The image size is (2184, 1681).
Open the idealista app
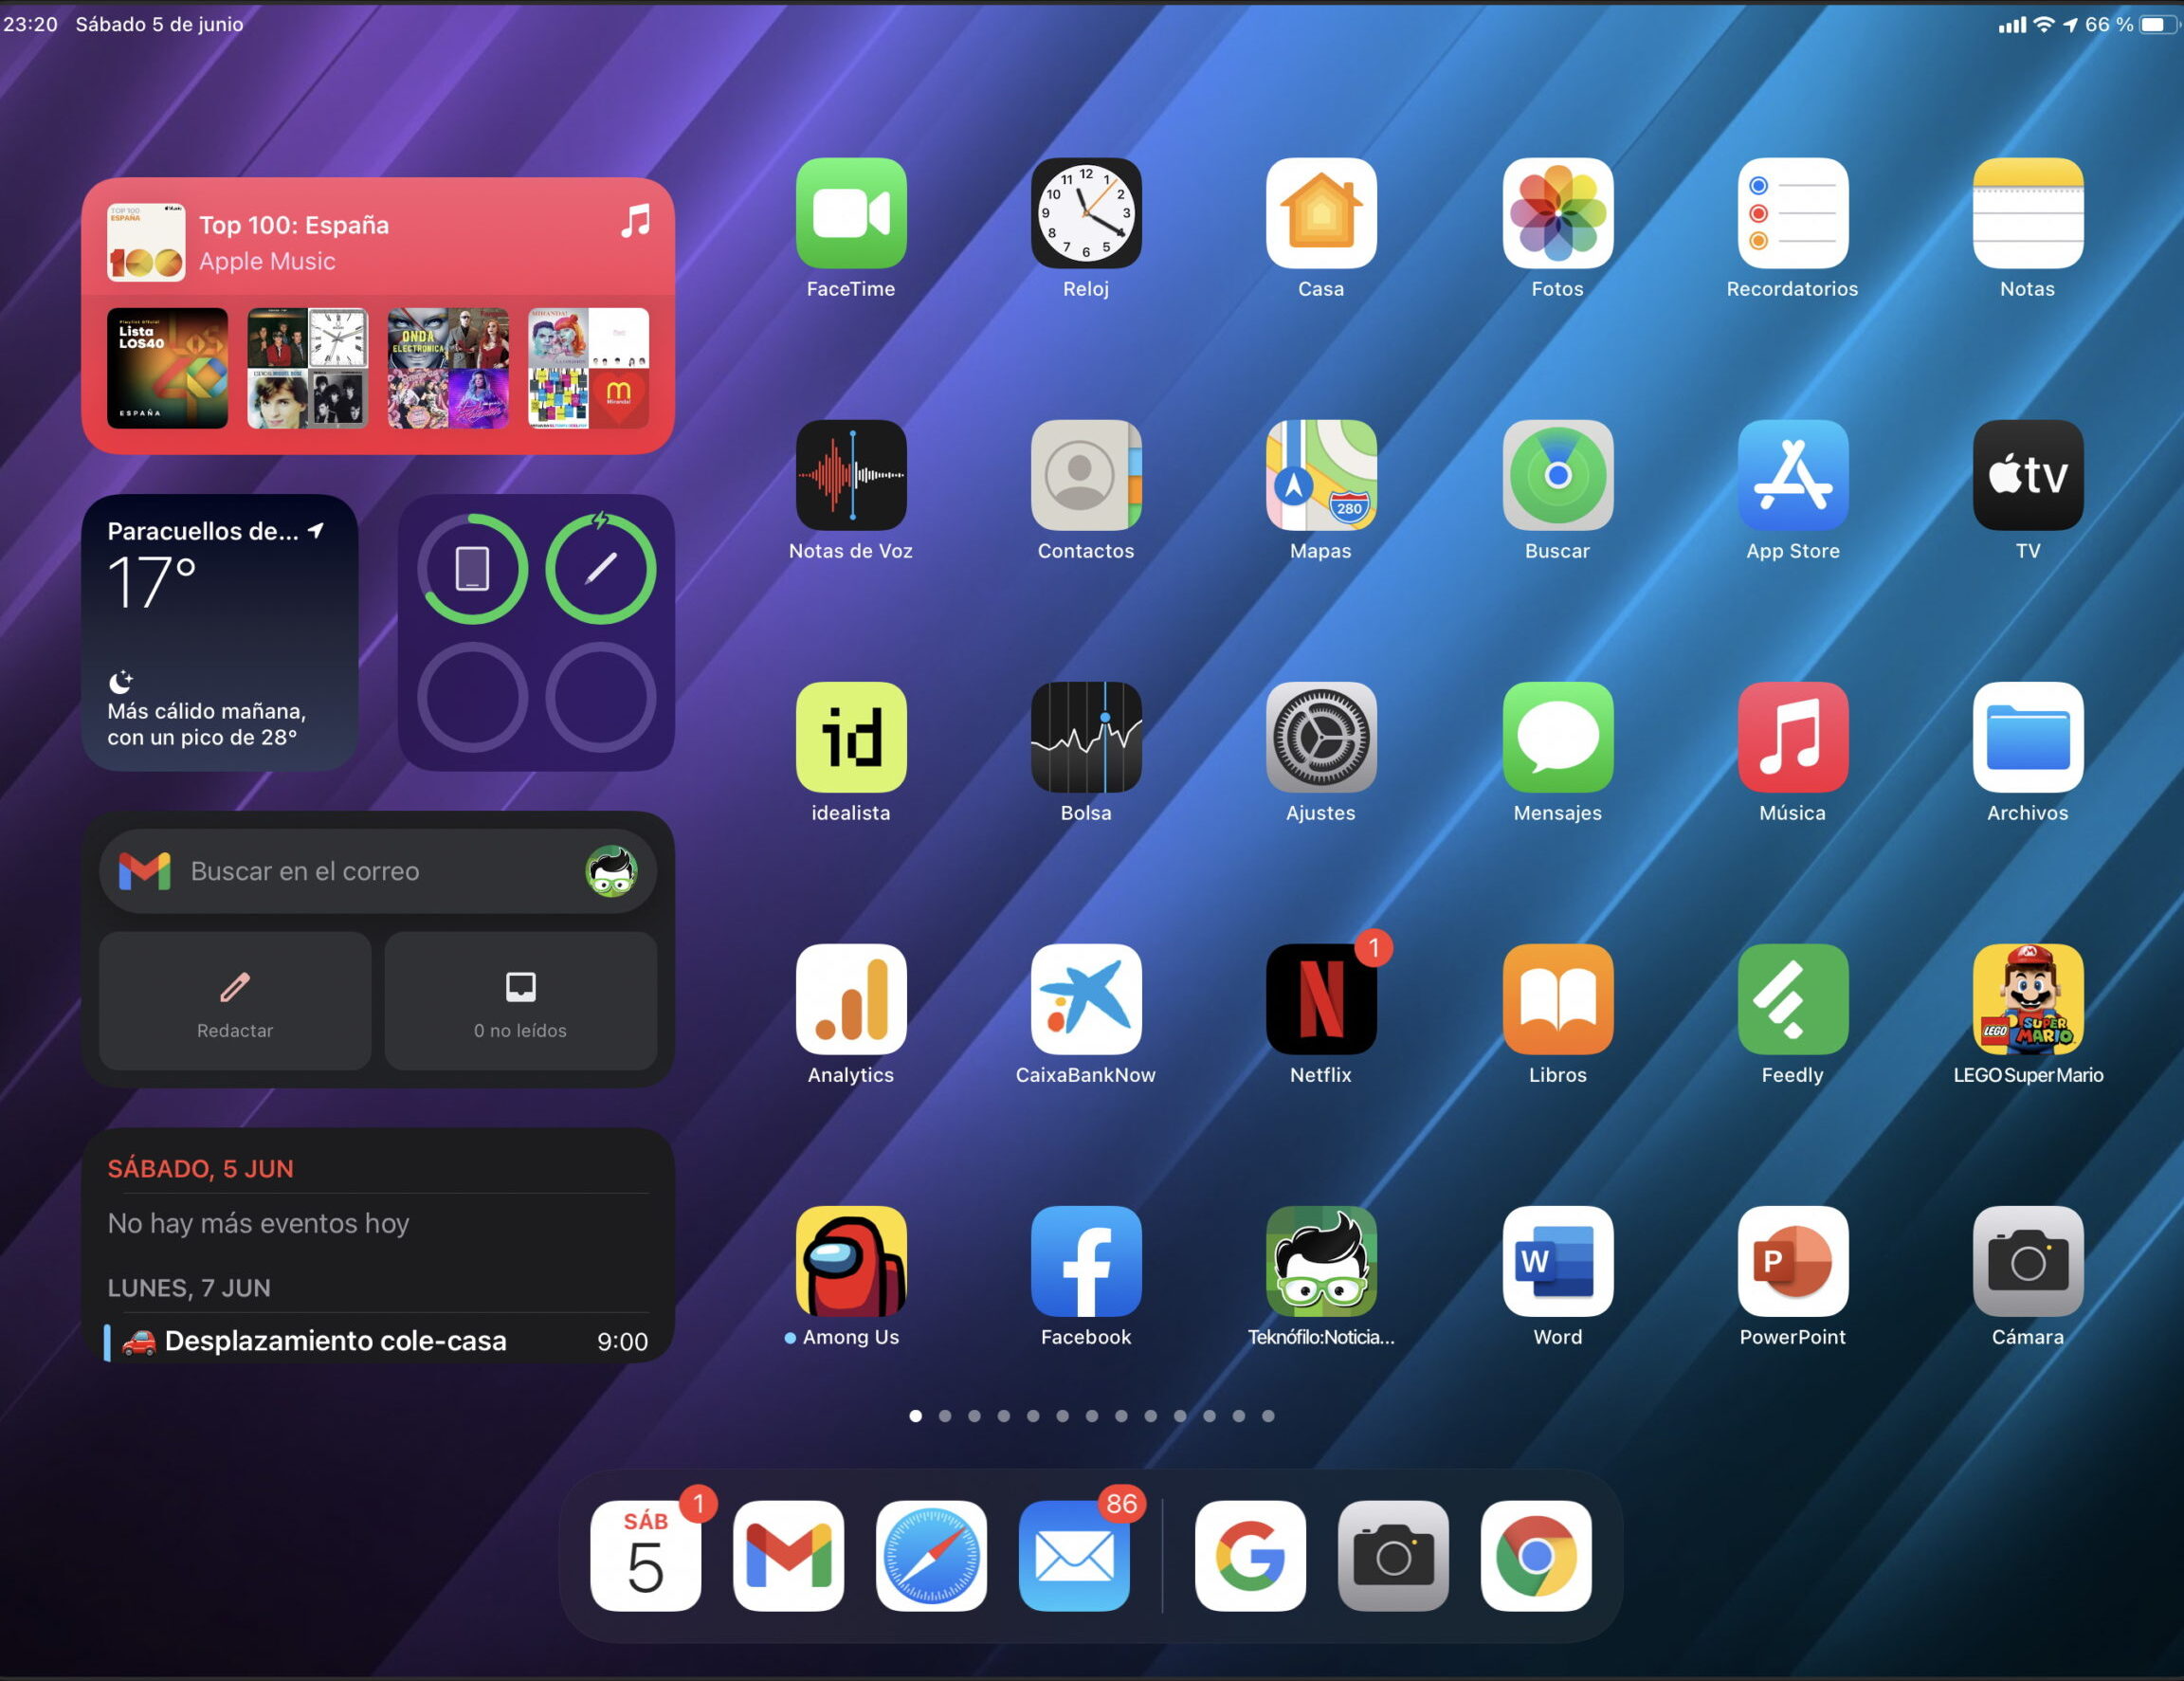(851, 737)
